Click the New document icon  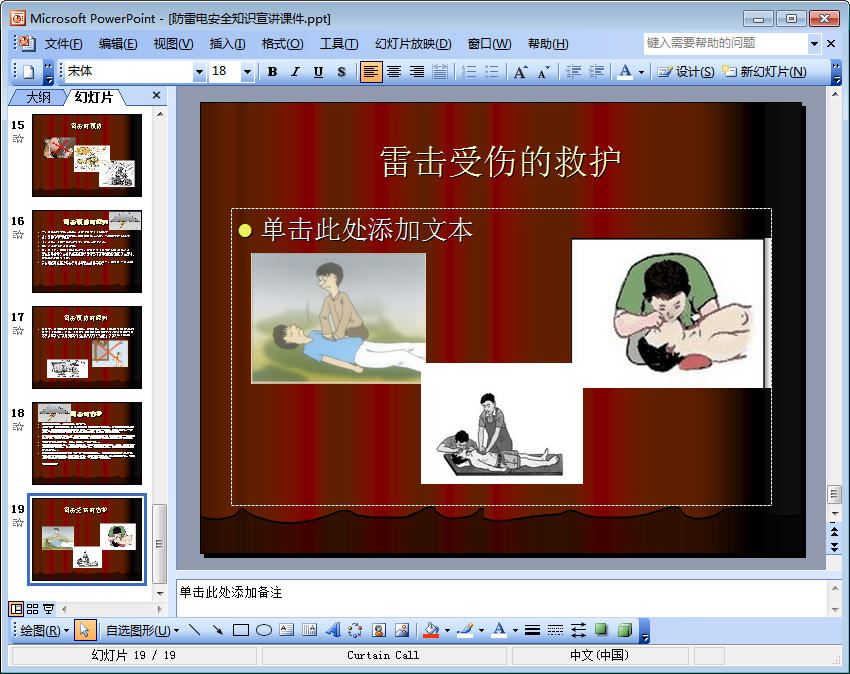[29, 72]
